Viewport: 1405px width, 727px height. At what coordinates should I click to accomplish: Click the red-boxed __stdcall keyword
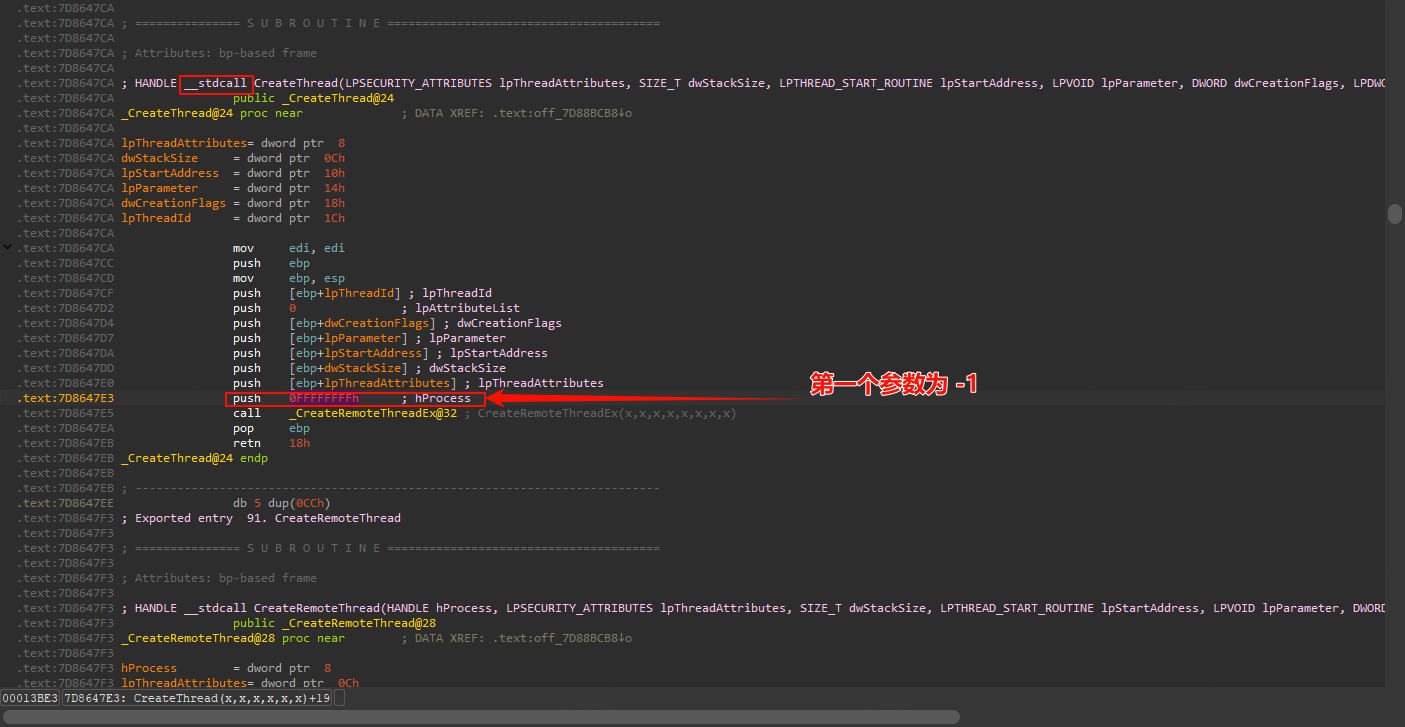(215, 83)
